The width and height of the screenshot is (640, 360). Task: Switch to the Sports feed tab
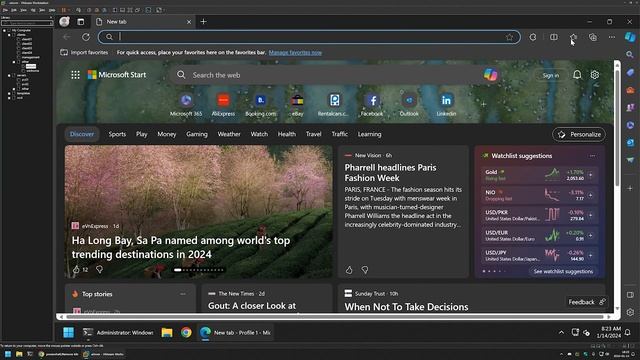117,134
